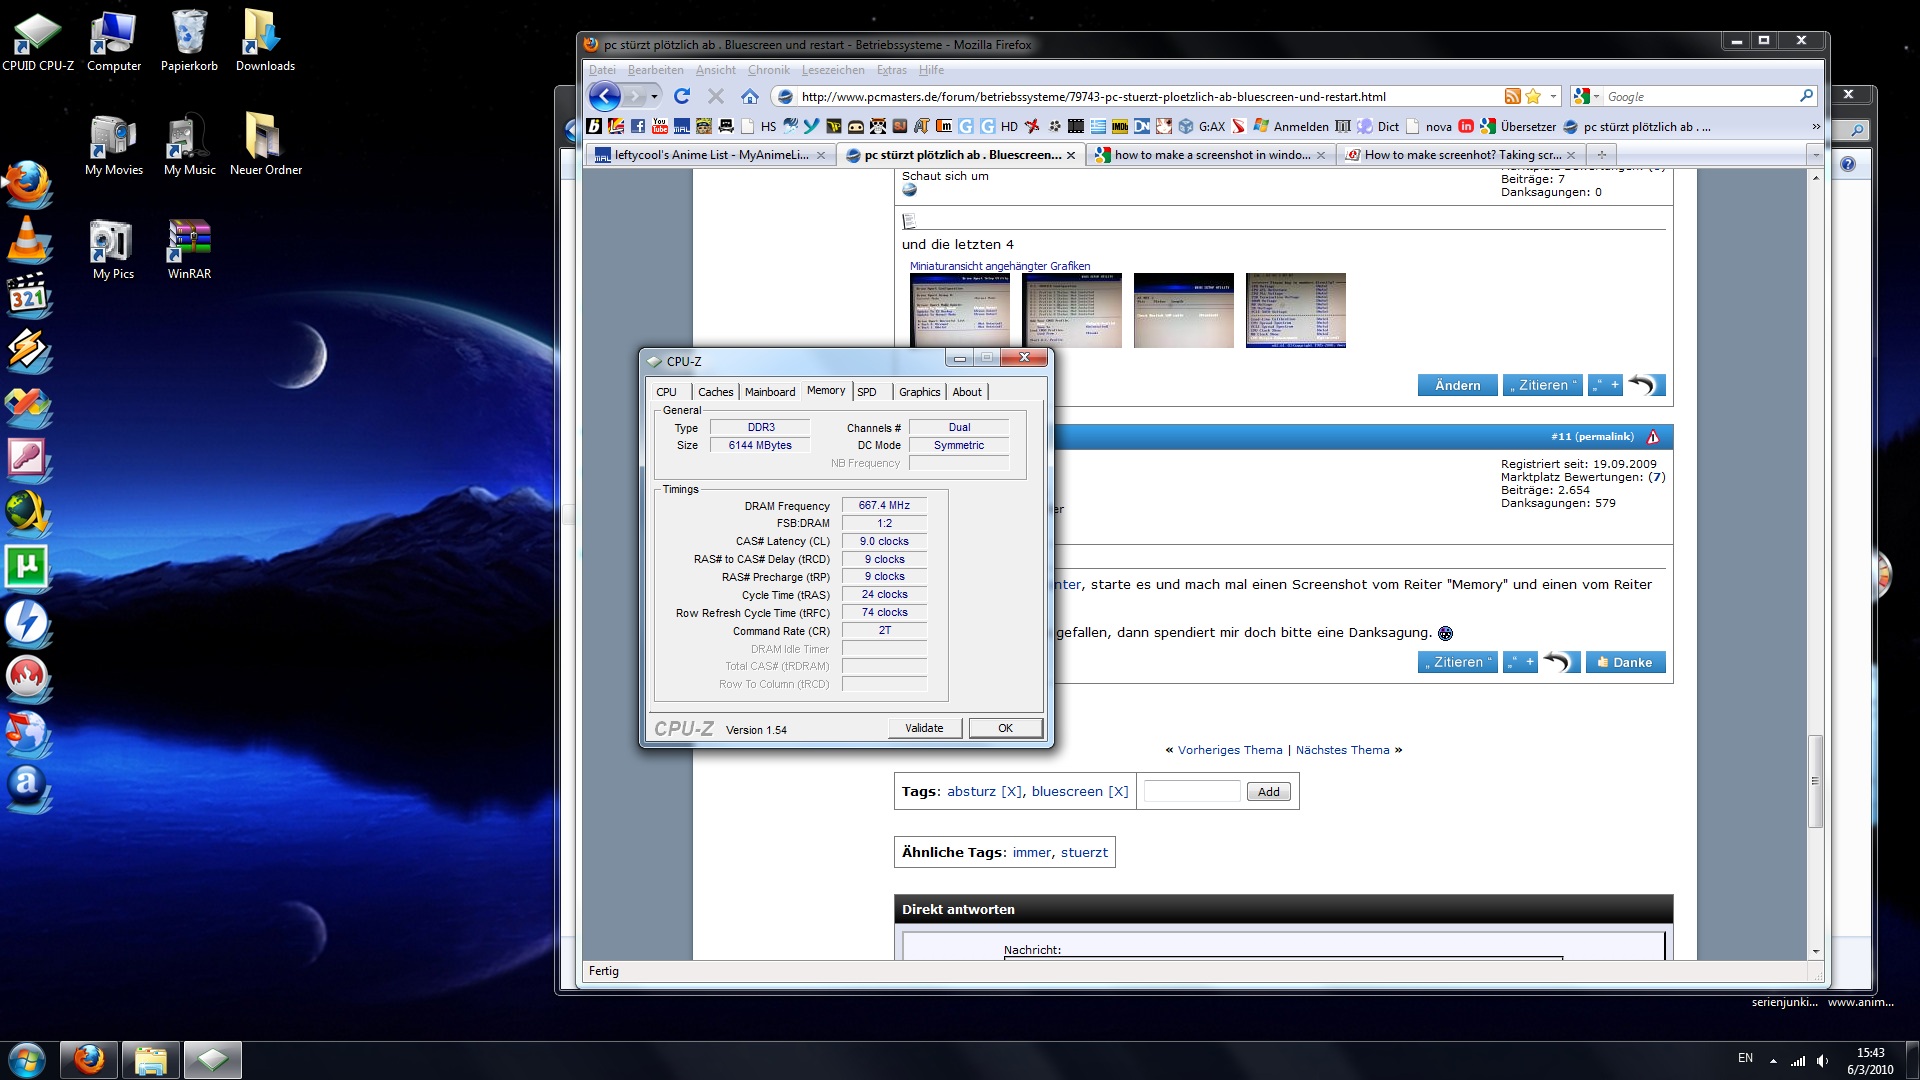Show hidden system tray icons
Viewport: 1920px width, 1080px height.
point(1773,1060)
